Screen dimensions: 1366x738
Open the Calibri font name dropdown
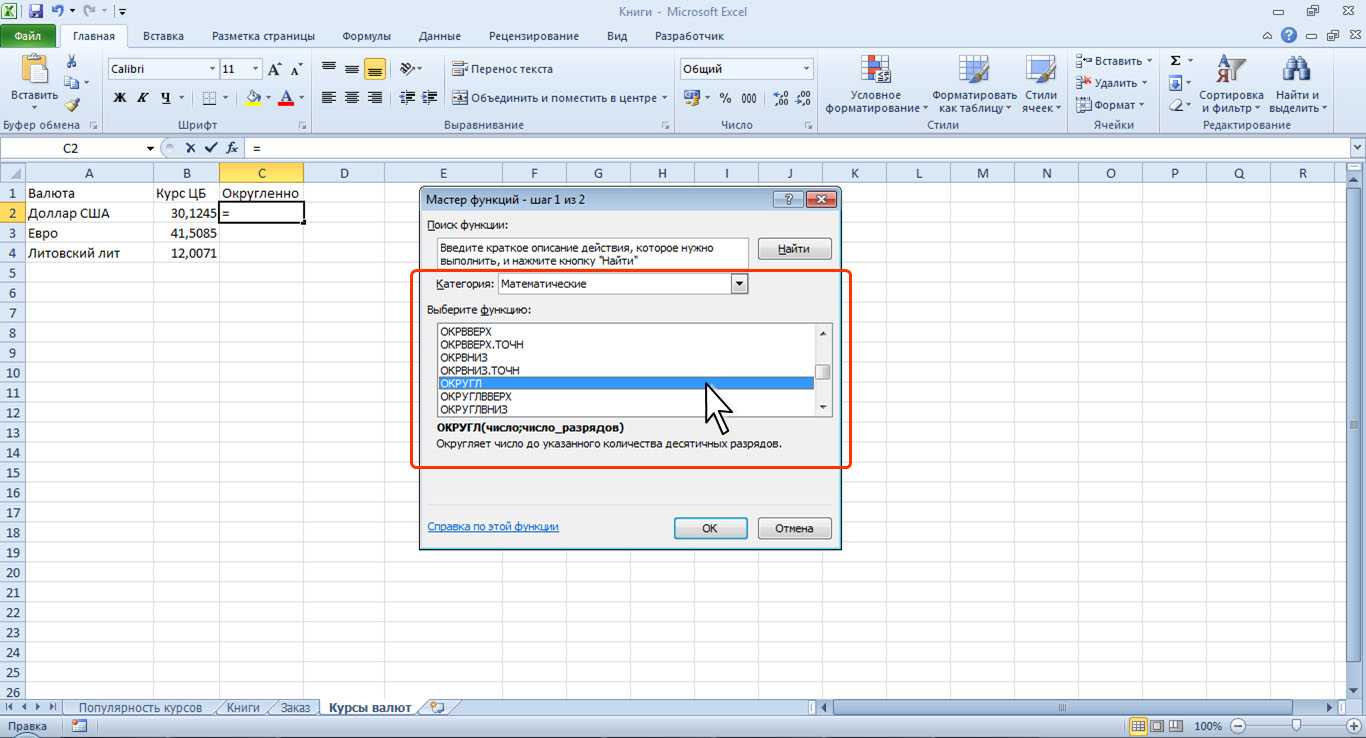coord(212,69)
